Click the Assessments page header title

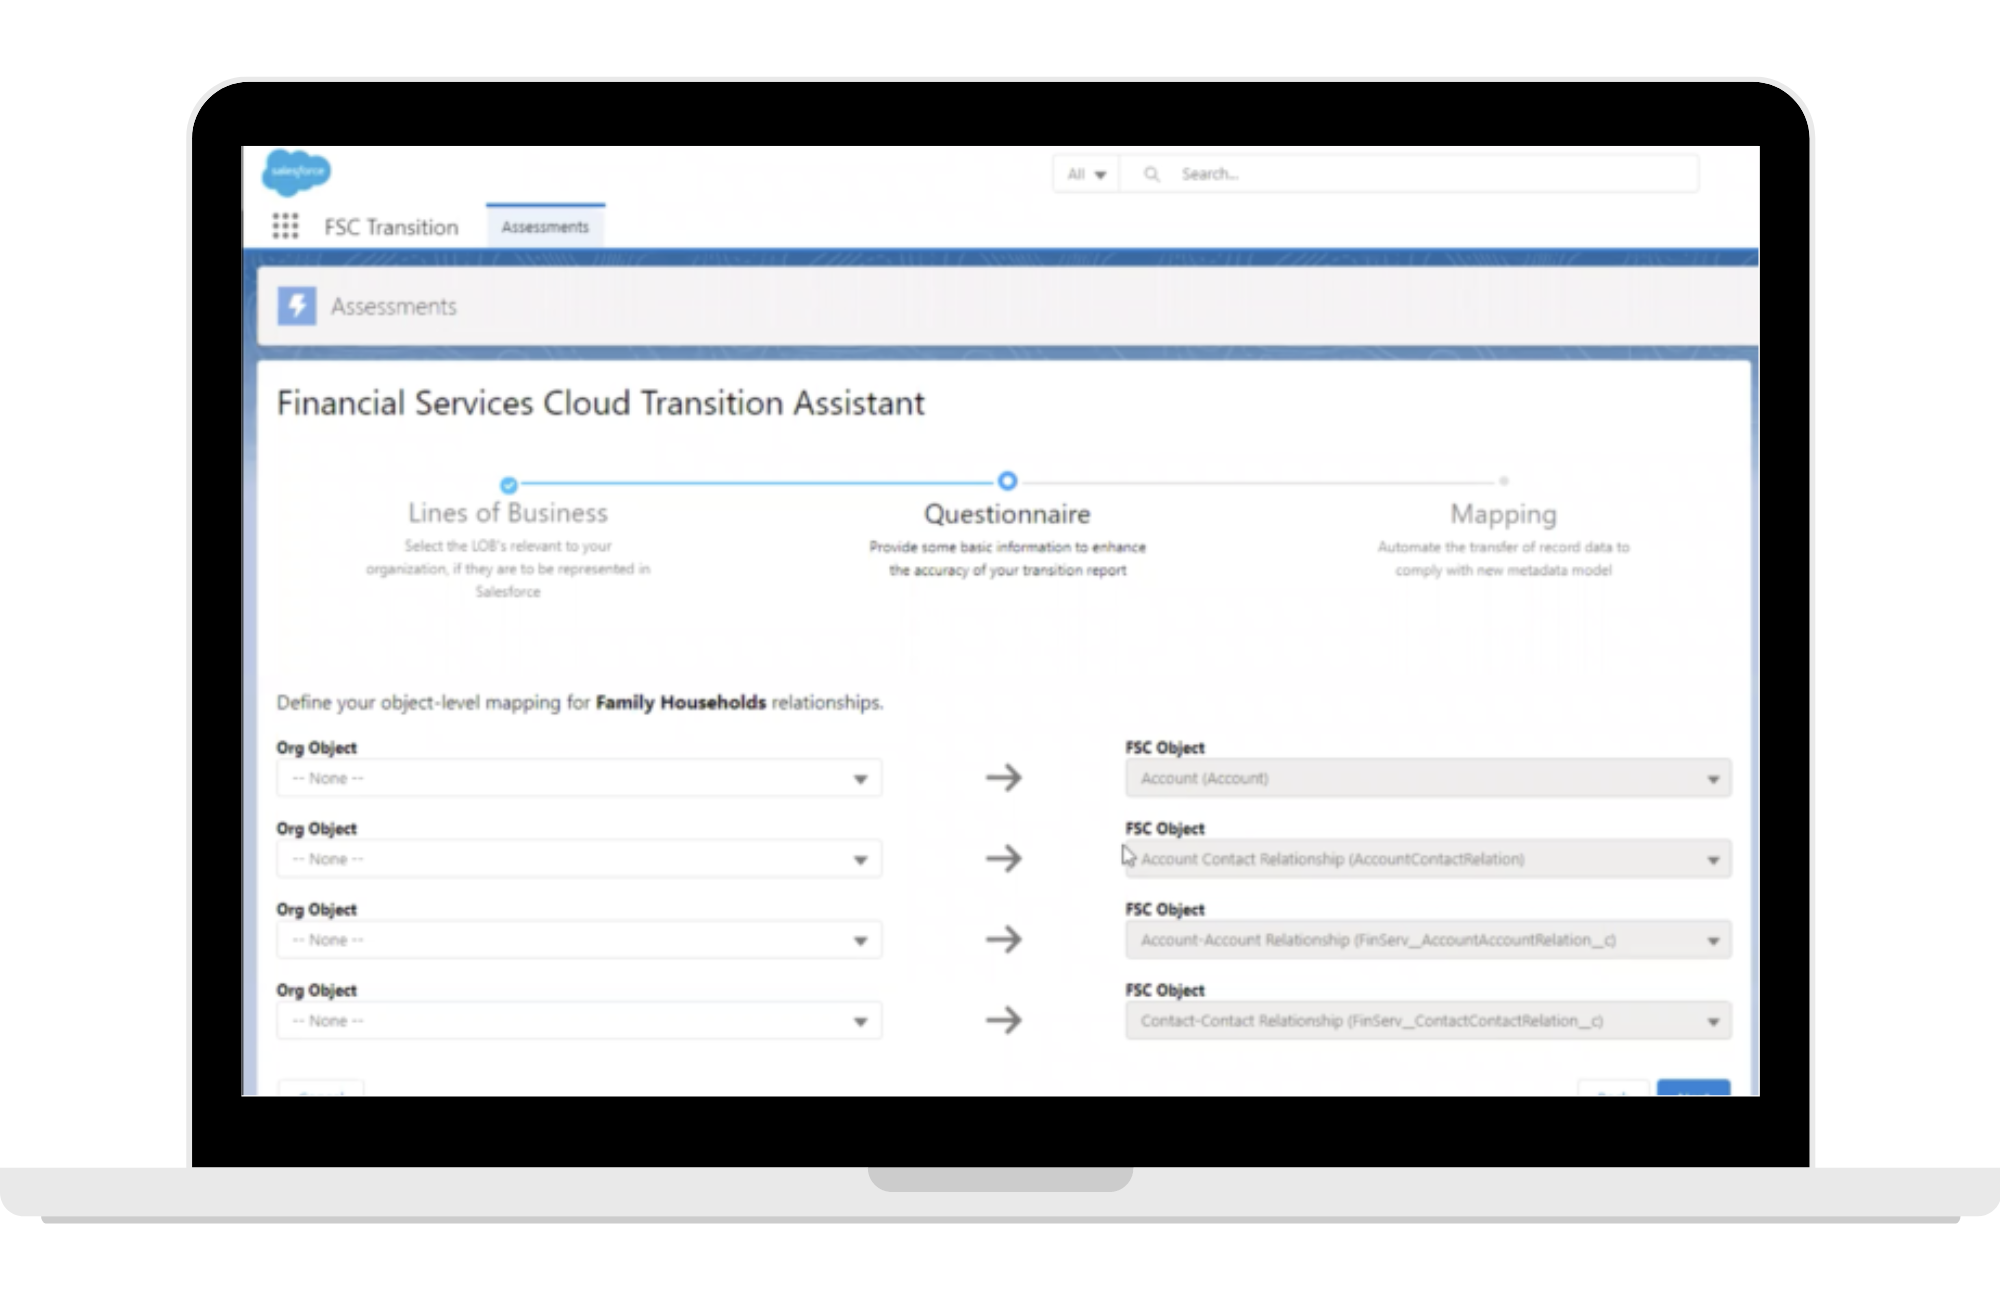pos(394,307)
